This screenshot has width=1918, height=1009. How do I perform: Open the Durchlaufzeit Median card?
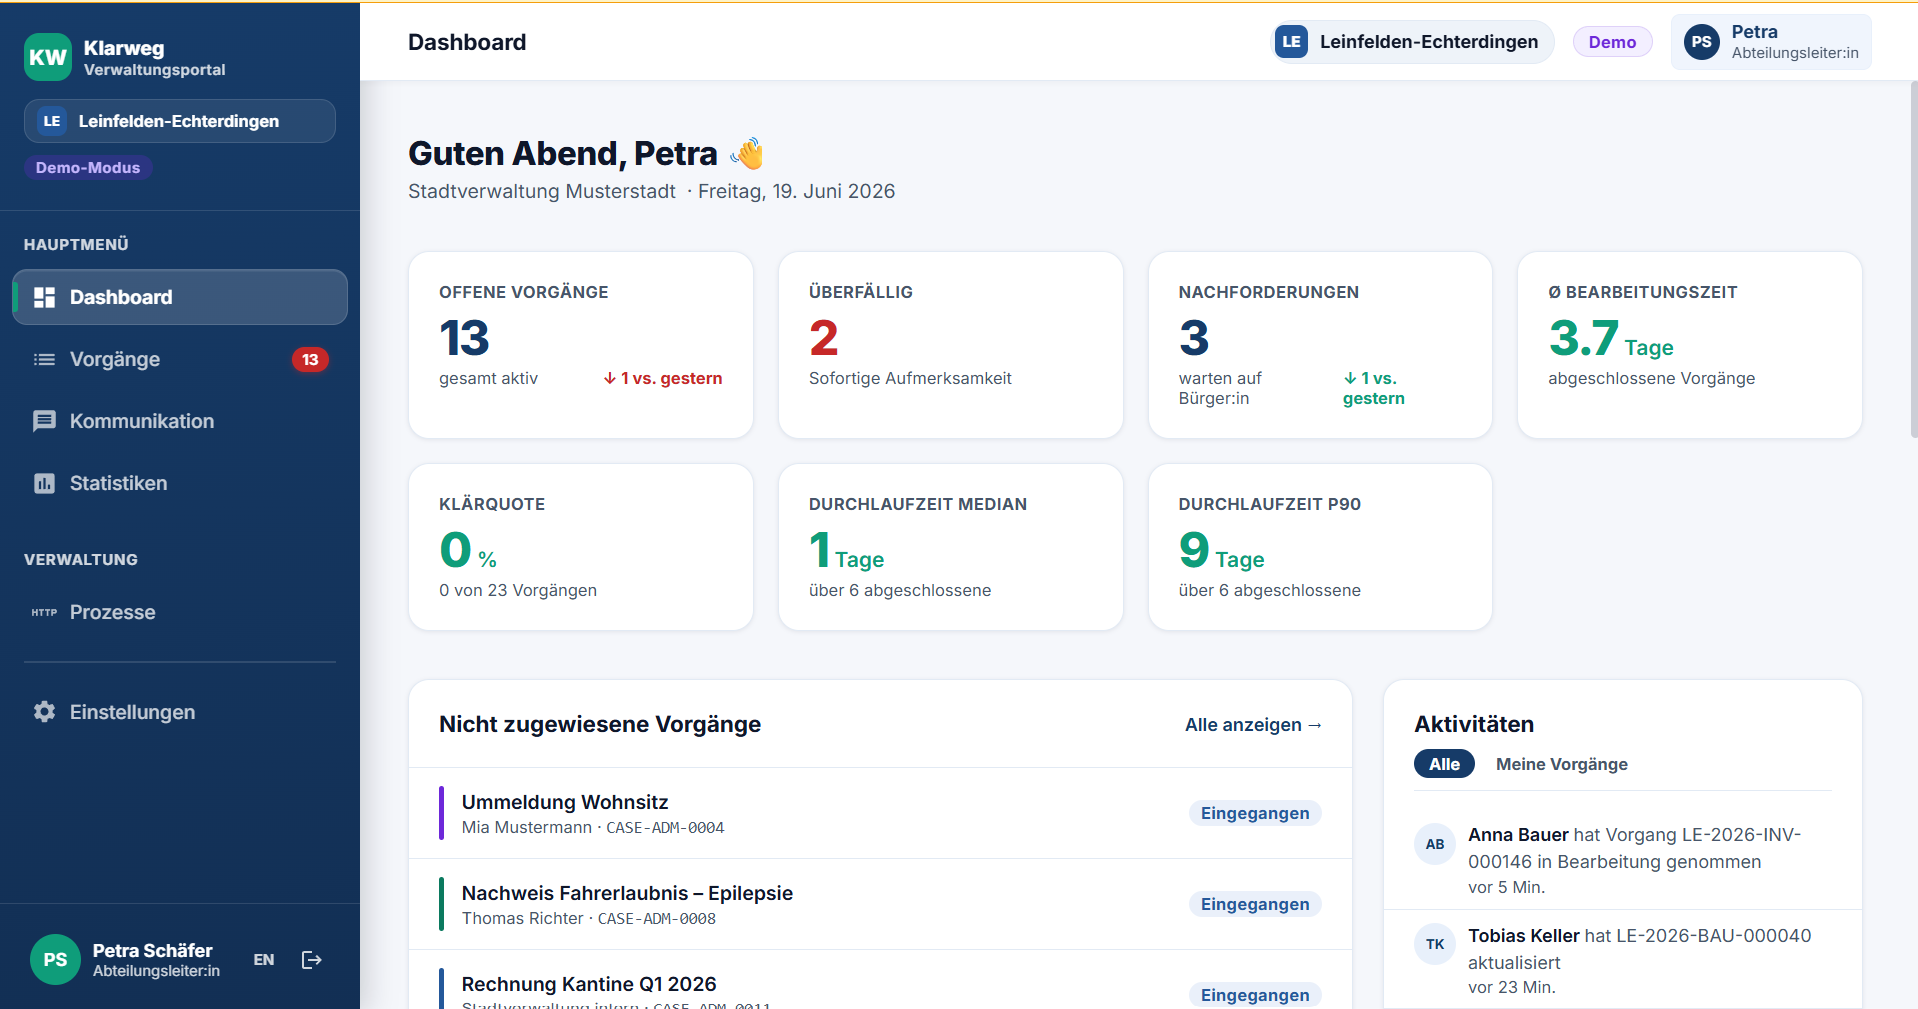click(951, 547)
